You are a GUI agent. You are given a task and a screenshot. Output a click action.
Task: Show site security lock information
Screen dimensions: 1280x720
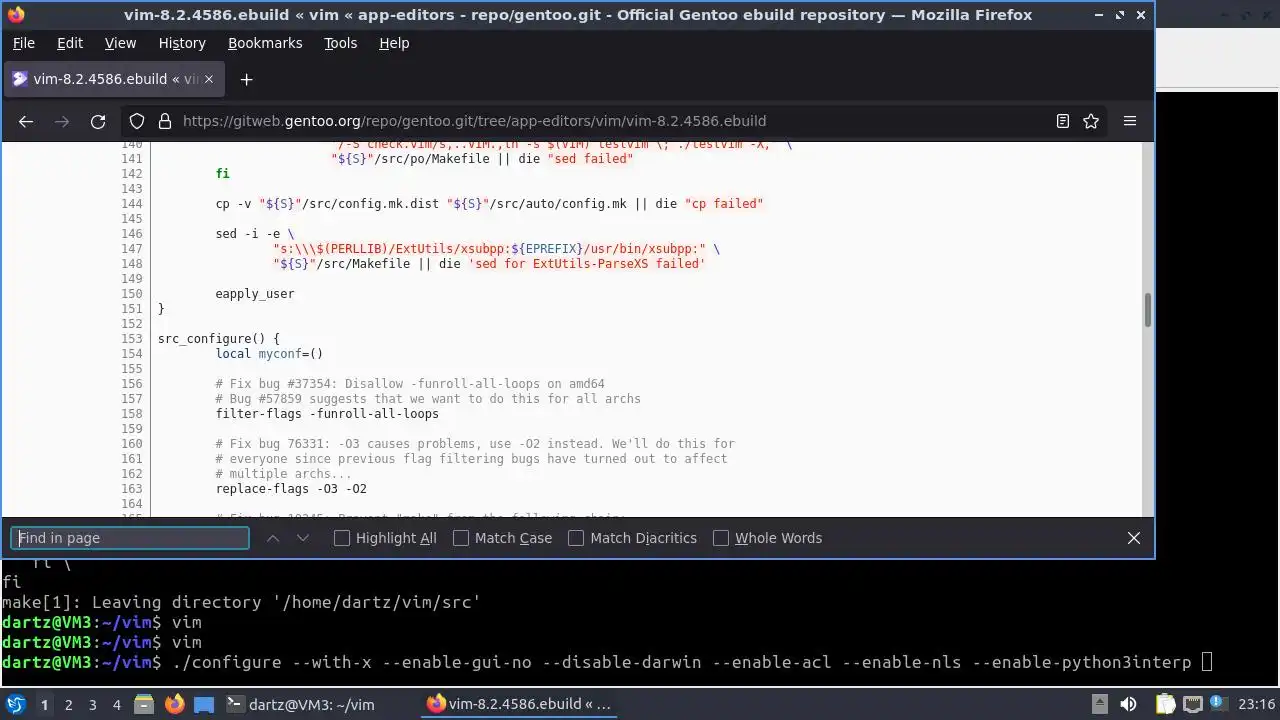(163, 121)
